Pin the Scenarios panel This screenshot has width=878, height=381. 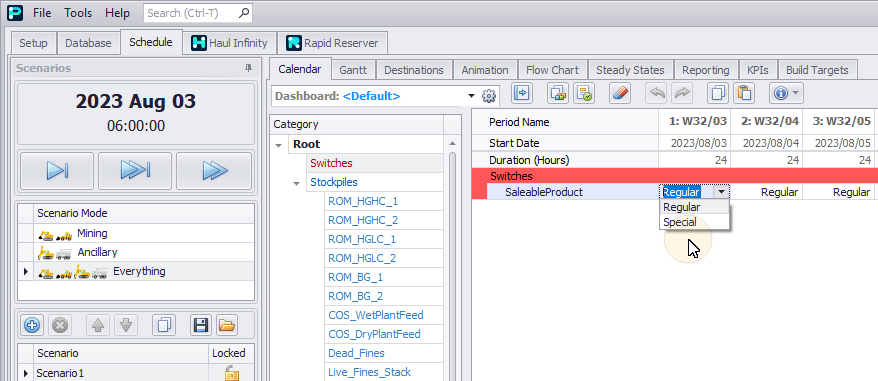[x=249, y=68]
